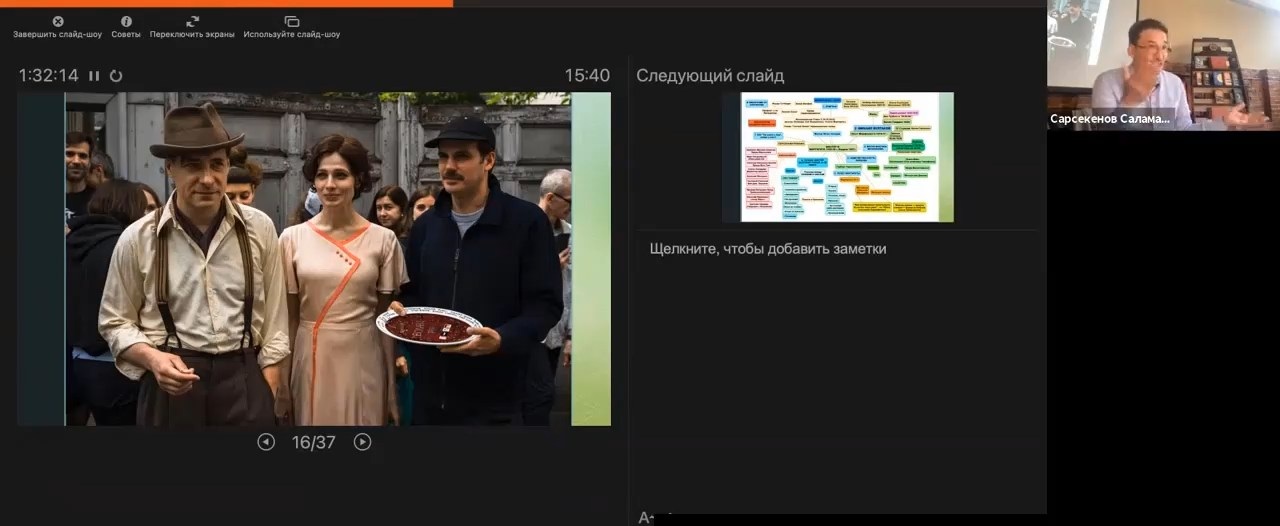Select the next slide preview thumbnail

tap(837, 157)
